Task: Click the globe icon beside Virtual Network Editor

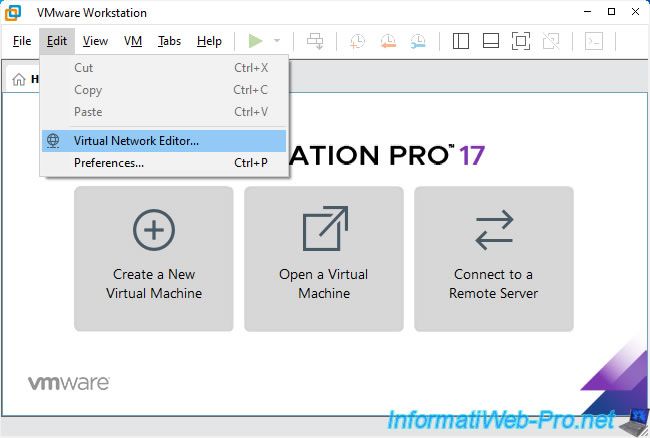Action: coord(53,141)
